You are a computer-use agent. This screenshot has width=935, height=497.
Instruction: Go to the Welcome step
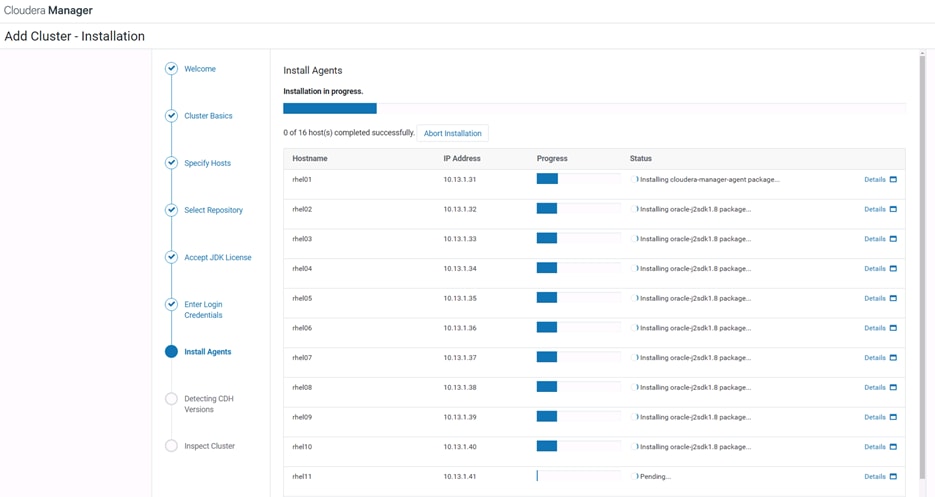click(200, 69)
